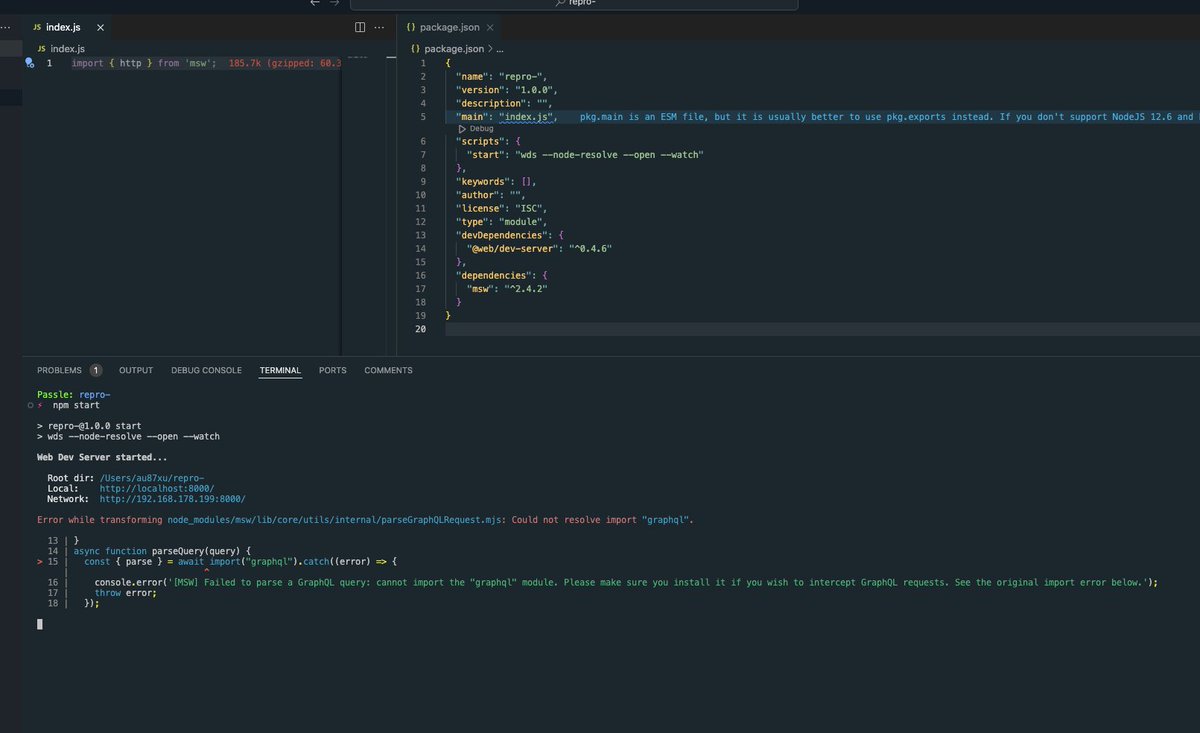Open the http://localhost:8000/ link
1200x733 pixels.
pos(159,488)
